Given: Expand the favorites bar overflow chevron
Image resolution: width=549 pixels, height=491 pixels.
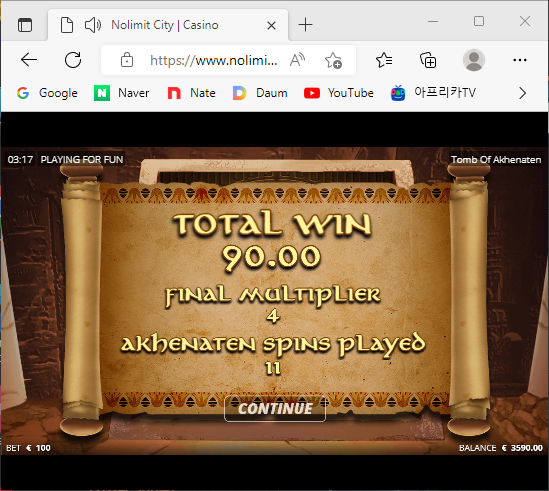Looking at the screenshot, I should click(522, 93).
